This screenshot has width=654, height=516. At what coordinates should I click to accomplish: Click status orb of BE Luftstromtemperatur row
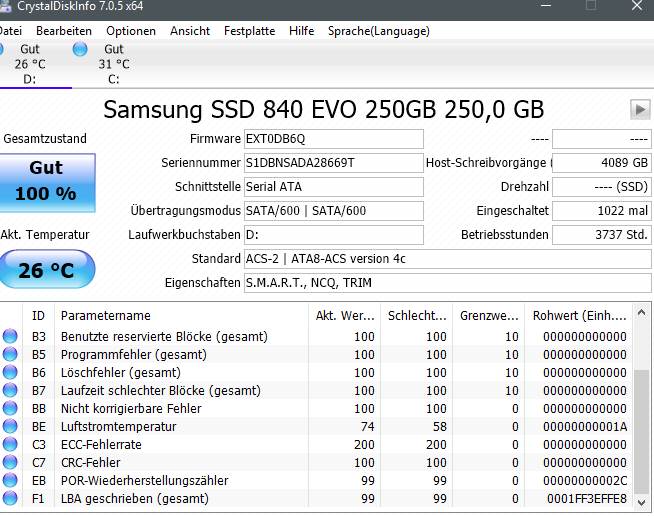[x=10, y=426]
